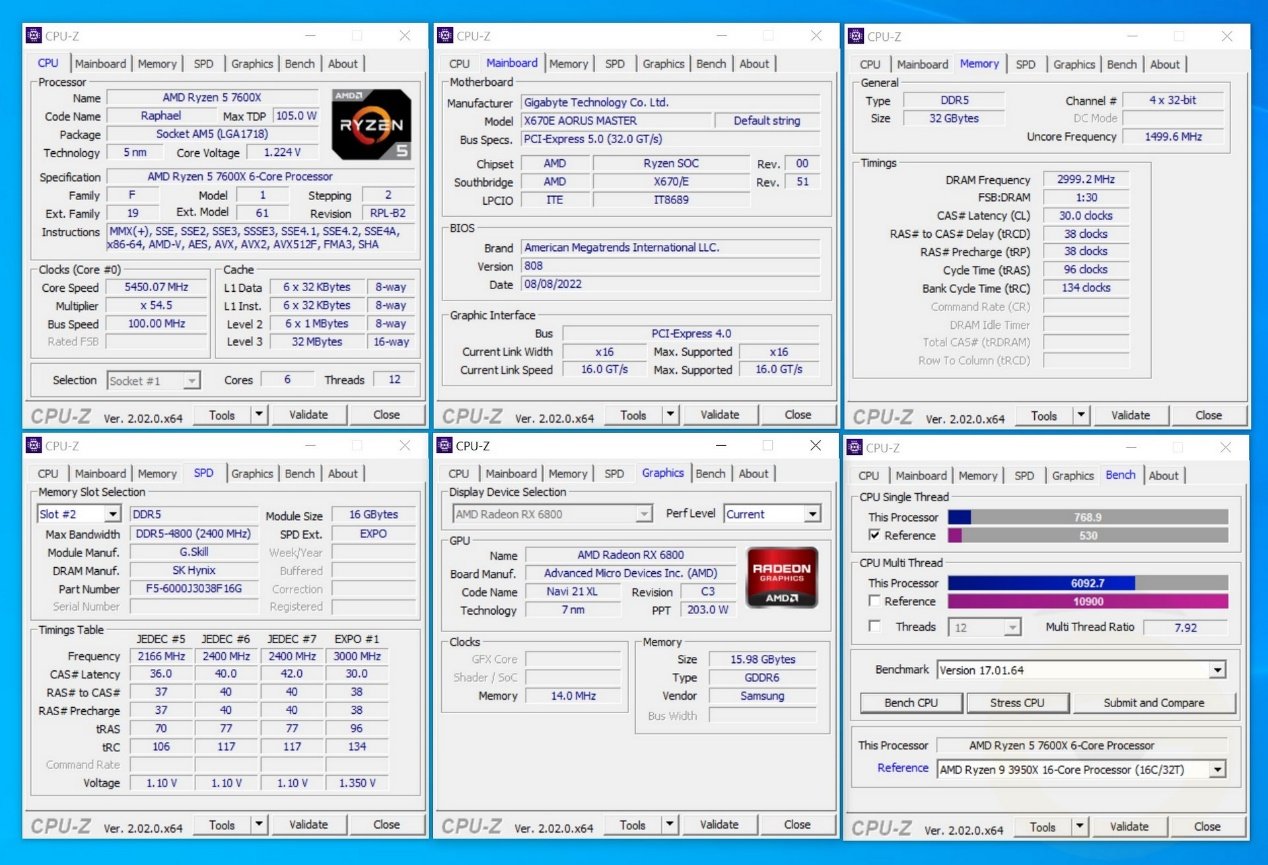Click Validate in the Memory-tab window
This screenshot has width=1268, height=865.
pyautogui.click(x=1130, y=415)
